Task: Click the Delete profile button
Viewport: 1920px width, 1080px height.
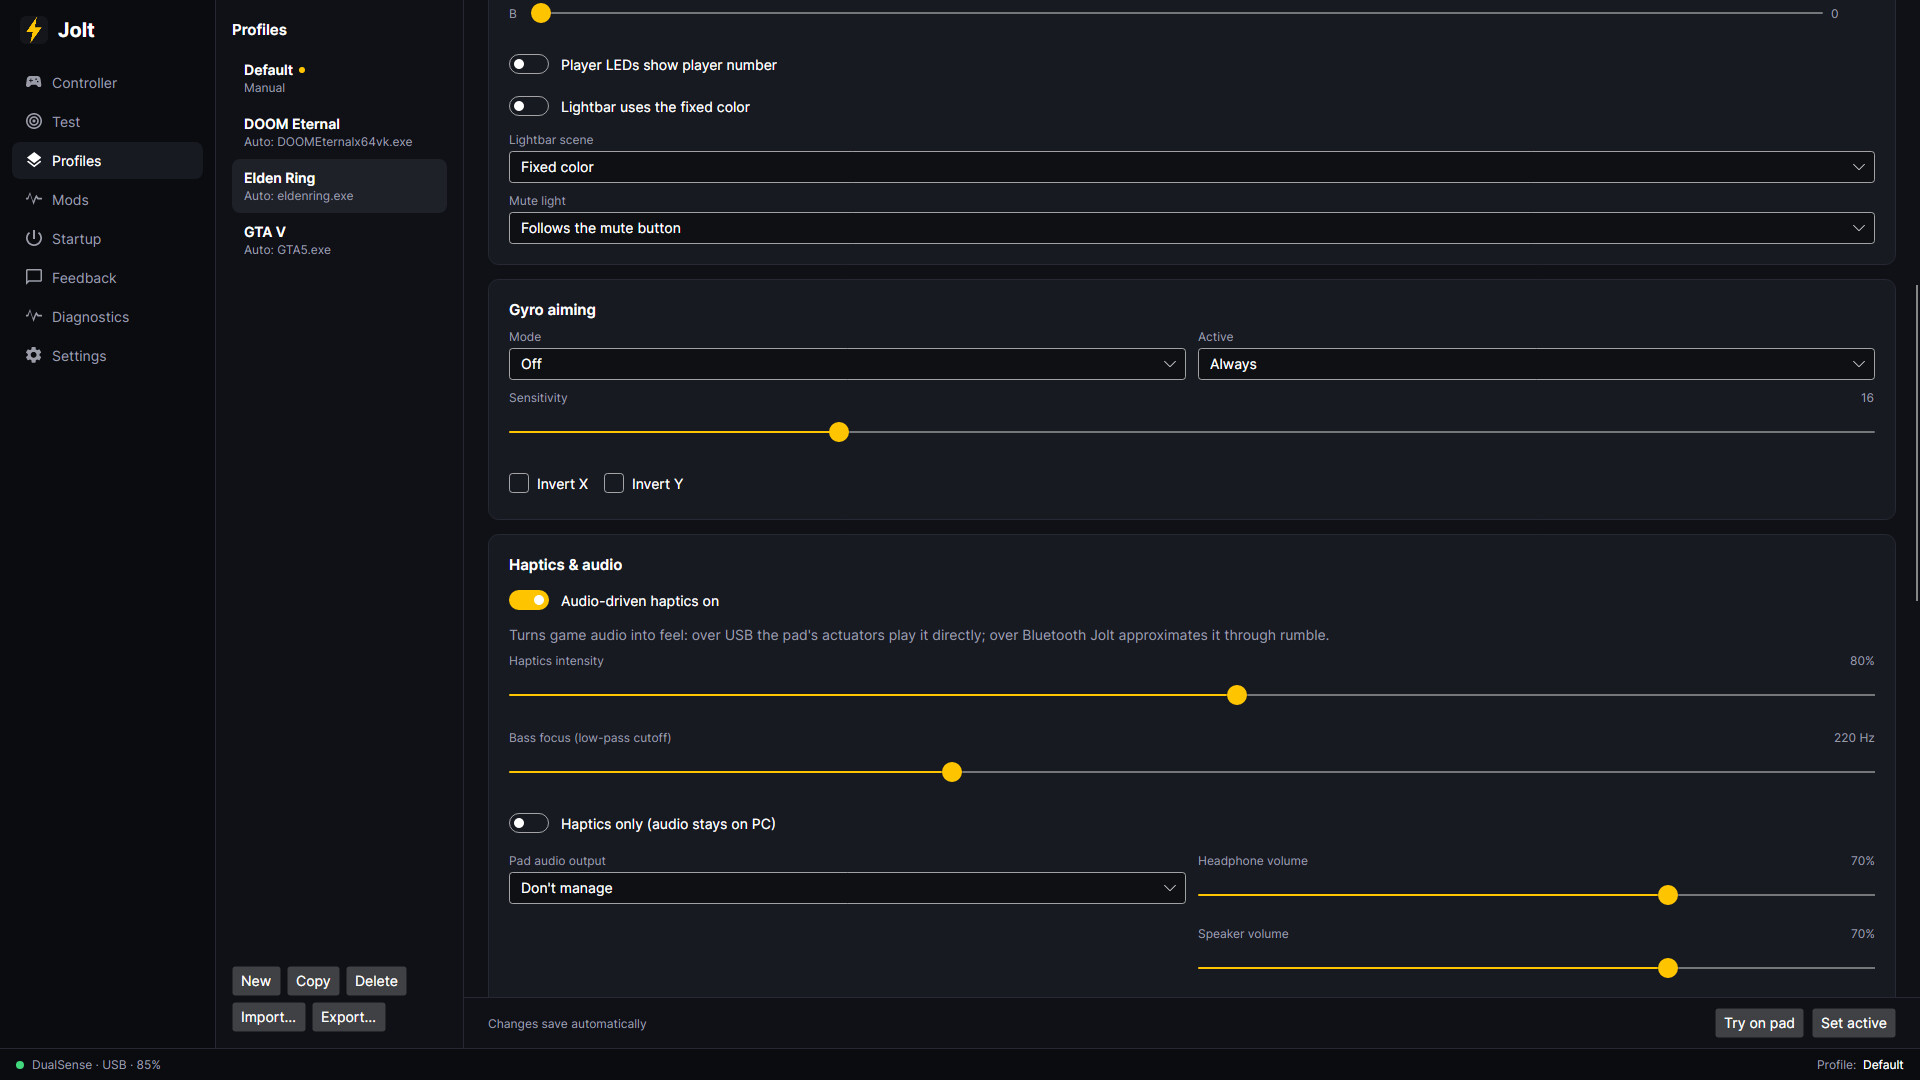Action: coord(376,981)
